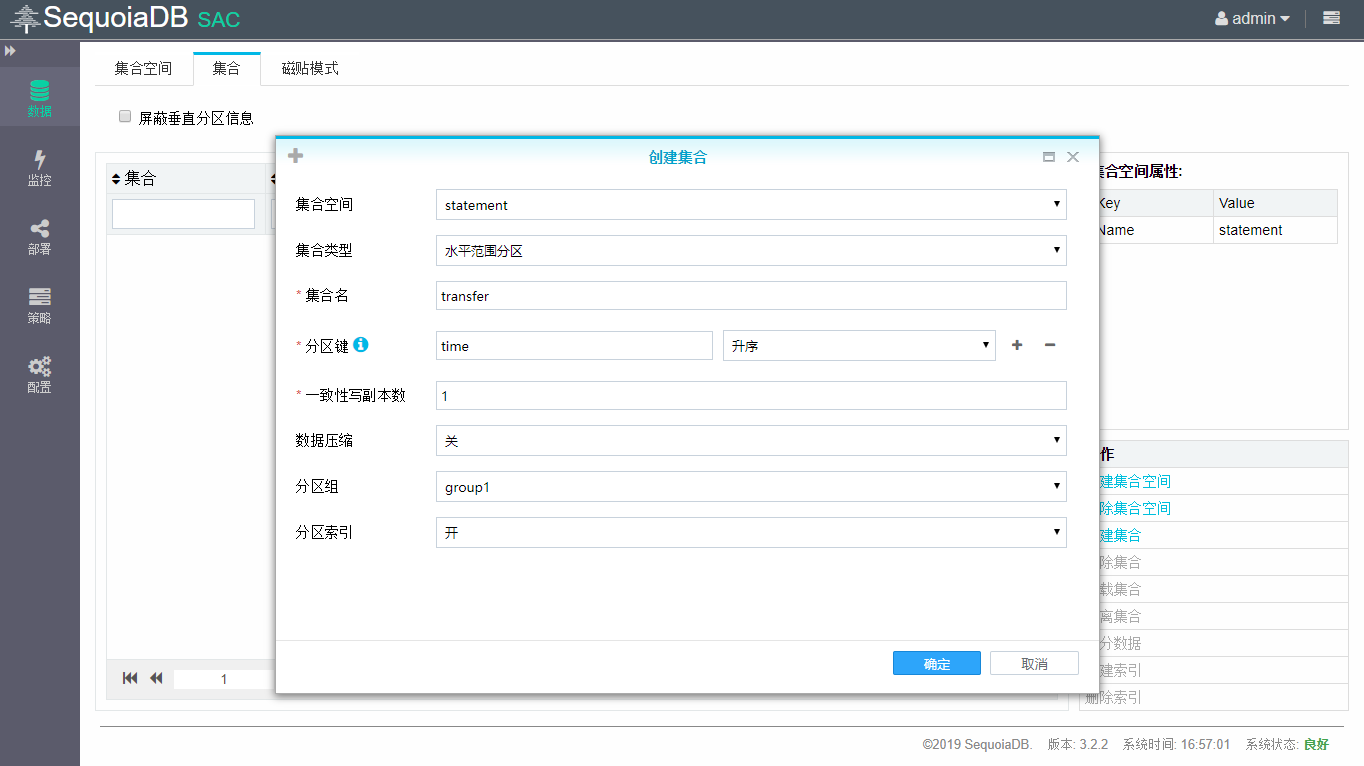1364x766 pixels.
Task: Open the 分区组 dropdown showing group1
Action: tap(751, 487)
